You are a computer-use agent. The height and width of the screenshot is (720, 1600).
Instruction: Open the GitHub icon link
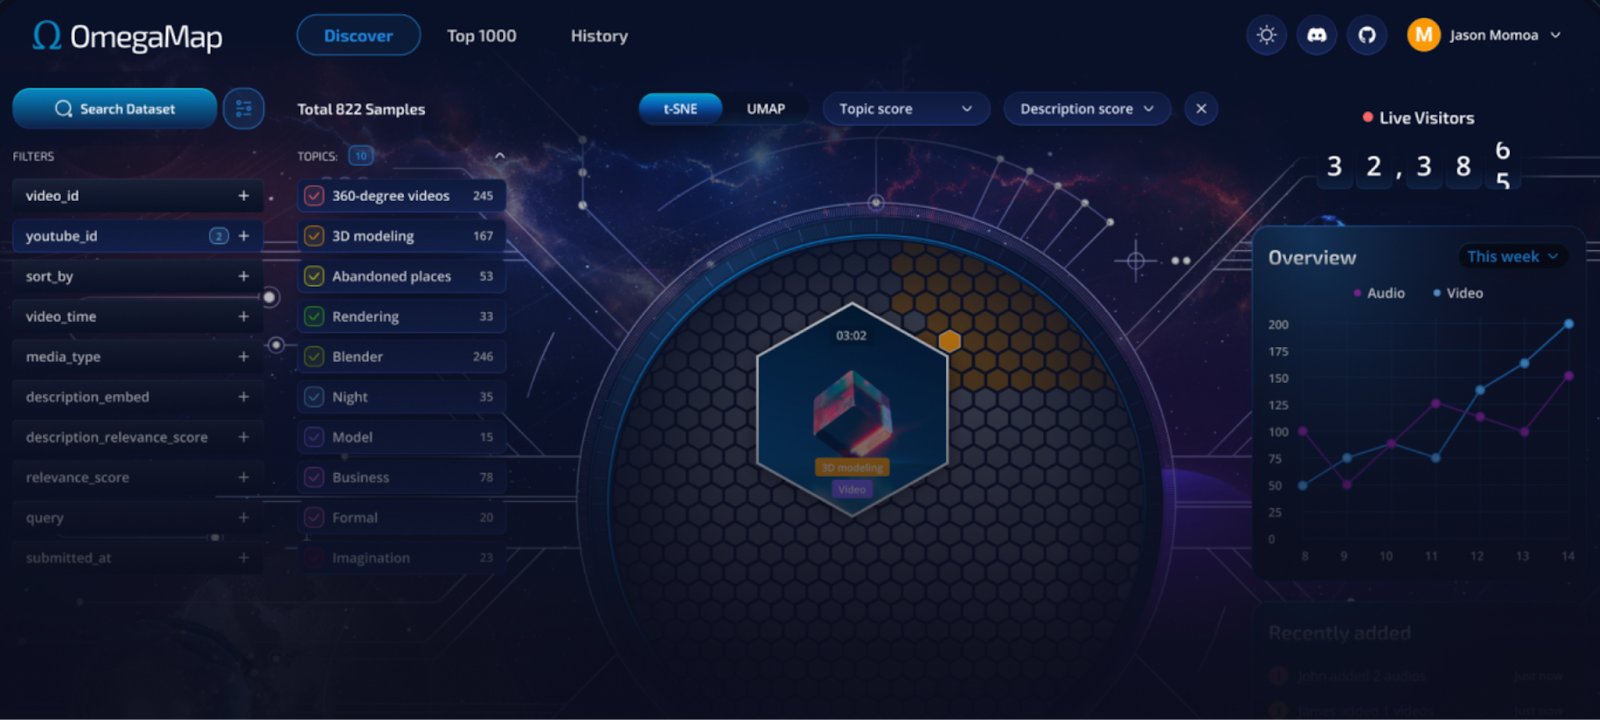(1367, 35)
